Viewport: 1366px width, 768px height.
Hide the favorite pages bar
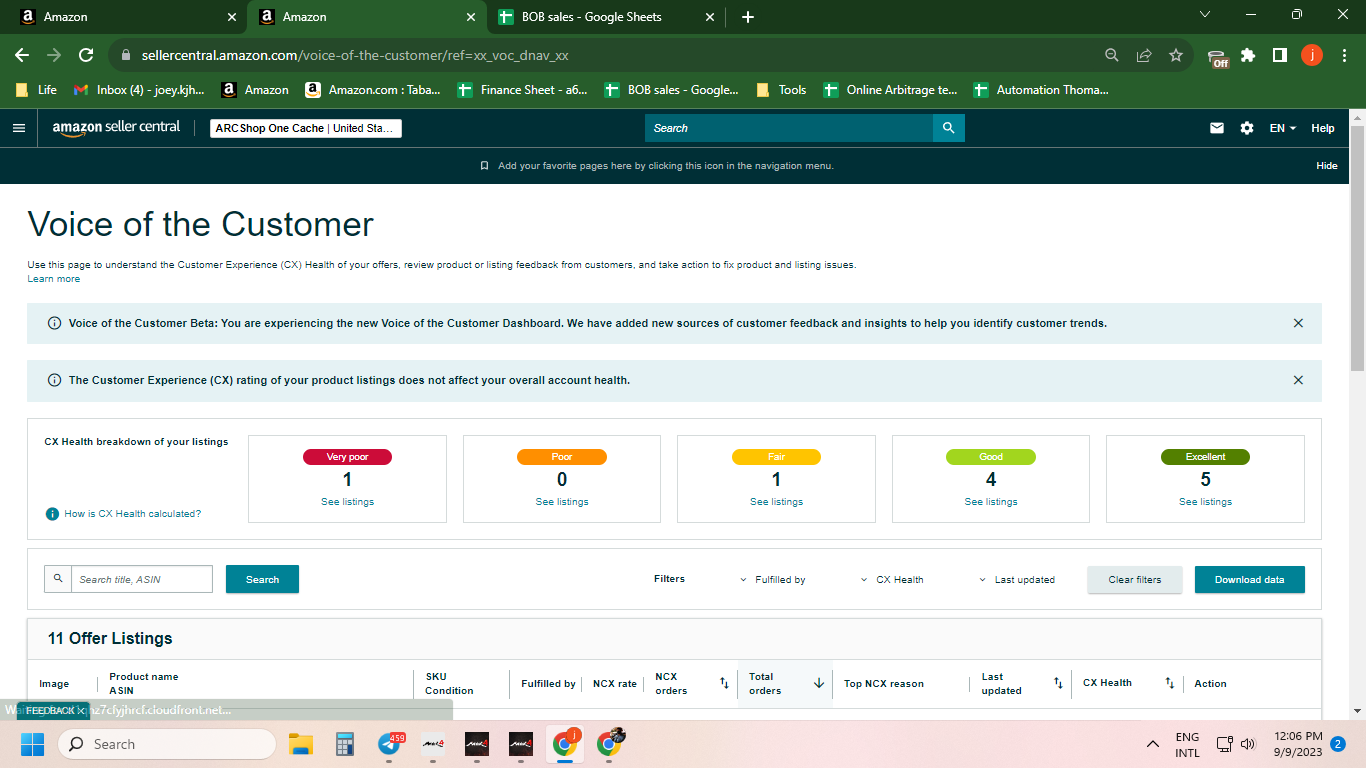[1327, 166]
